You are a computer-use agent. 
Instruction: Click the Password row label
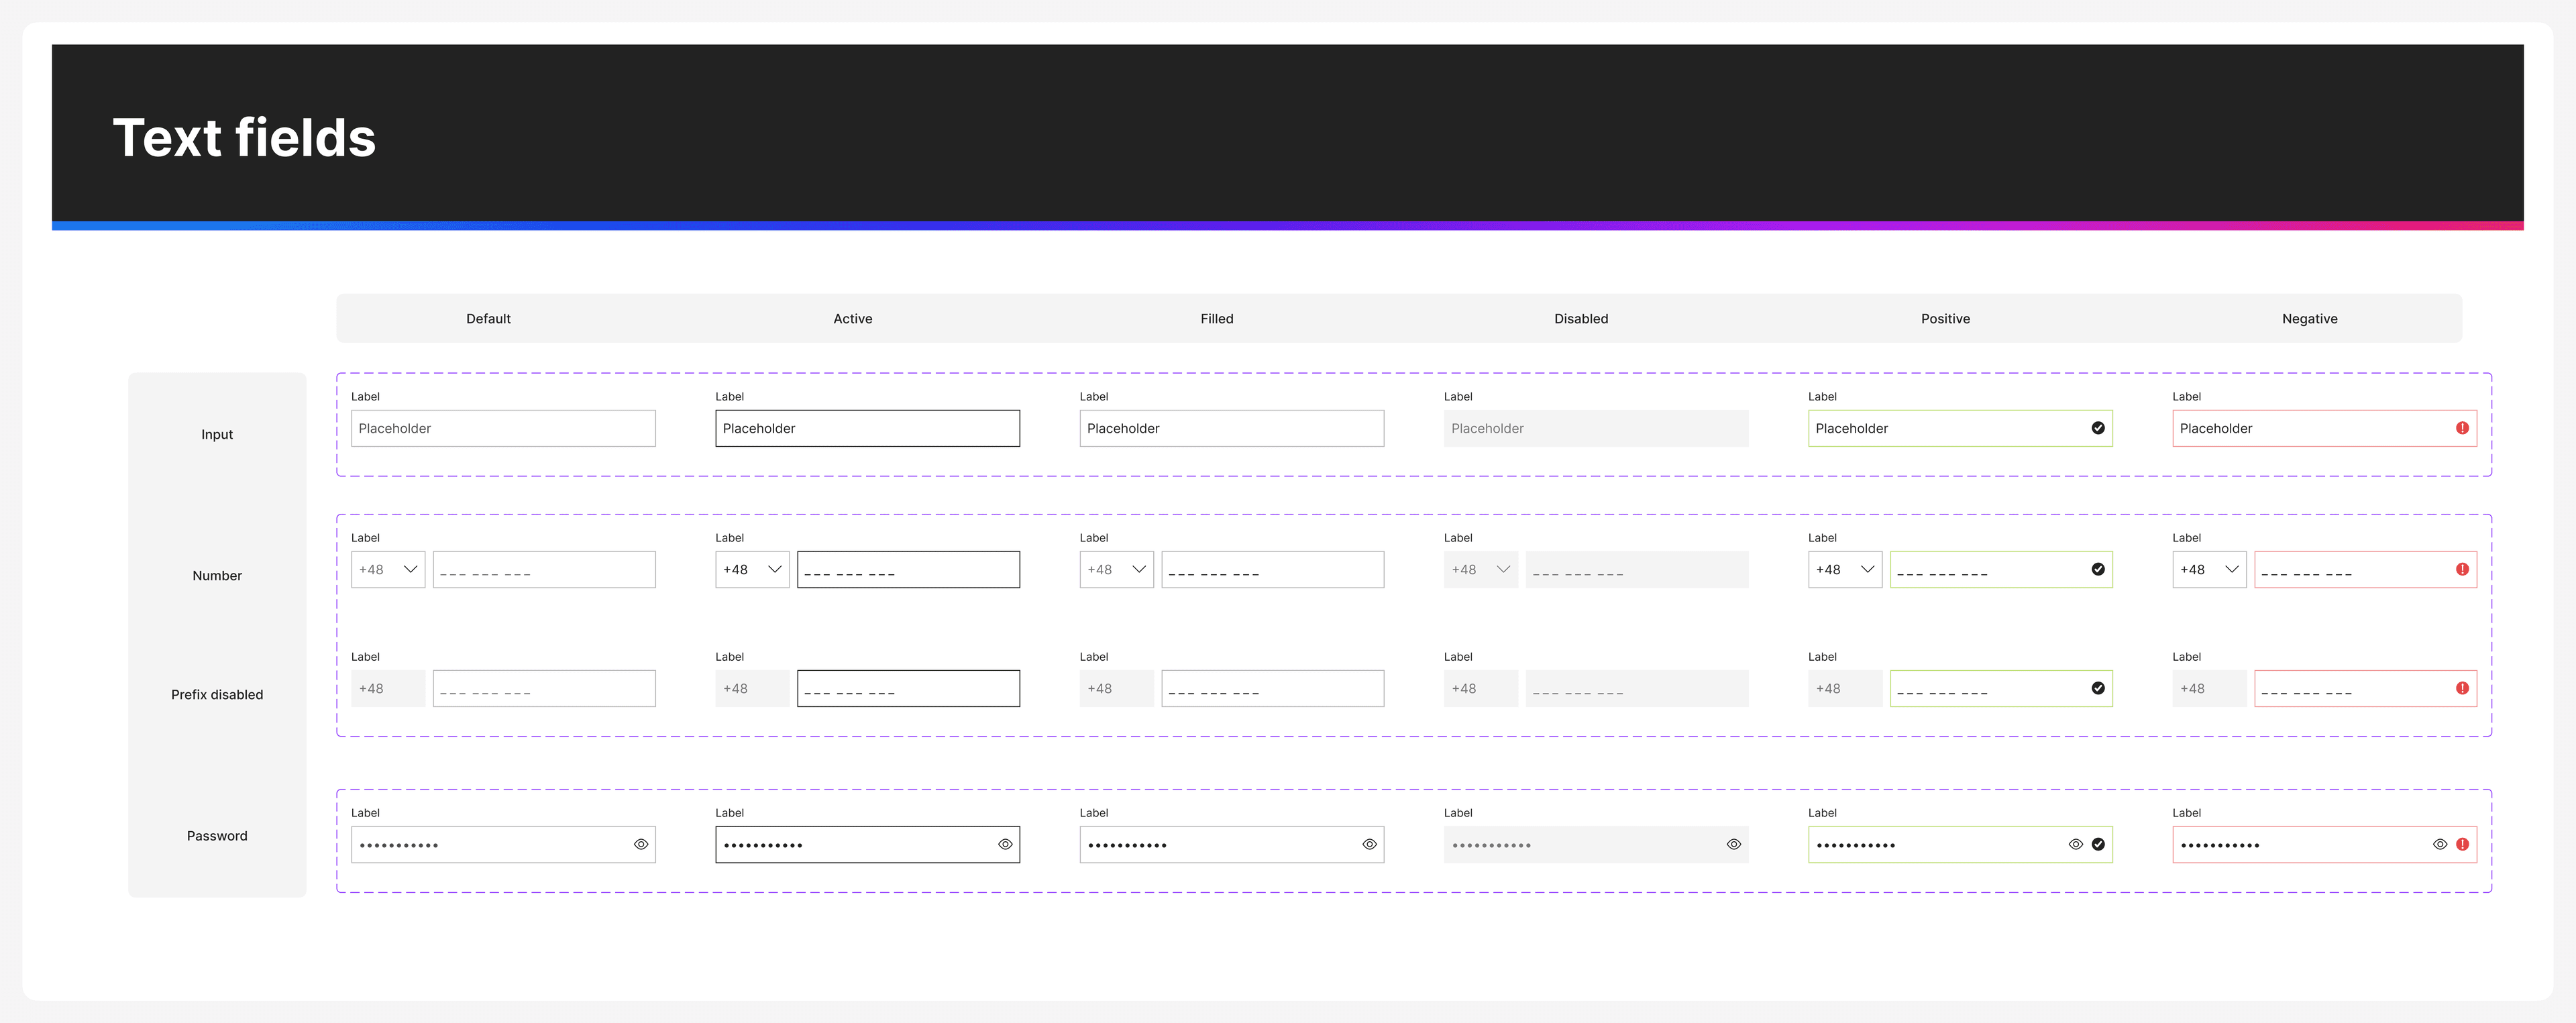coord(217,835)
